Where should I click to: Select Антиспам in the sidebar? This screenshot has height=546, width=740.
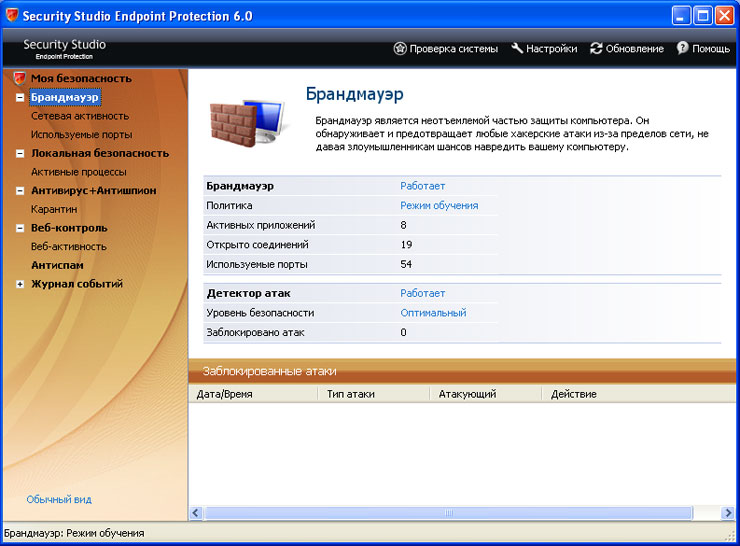57,265
